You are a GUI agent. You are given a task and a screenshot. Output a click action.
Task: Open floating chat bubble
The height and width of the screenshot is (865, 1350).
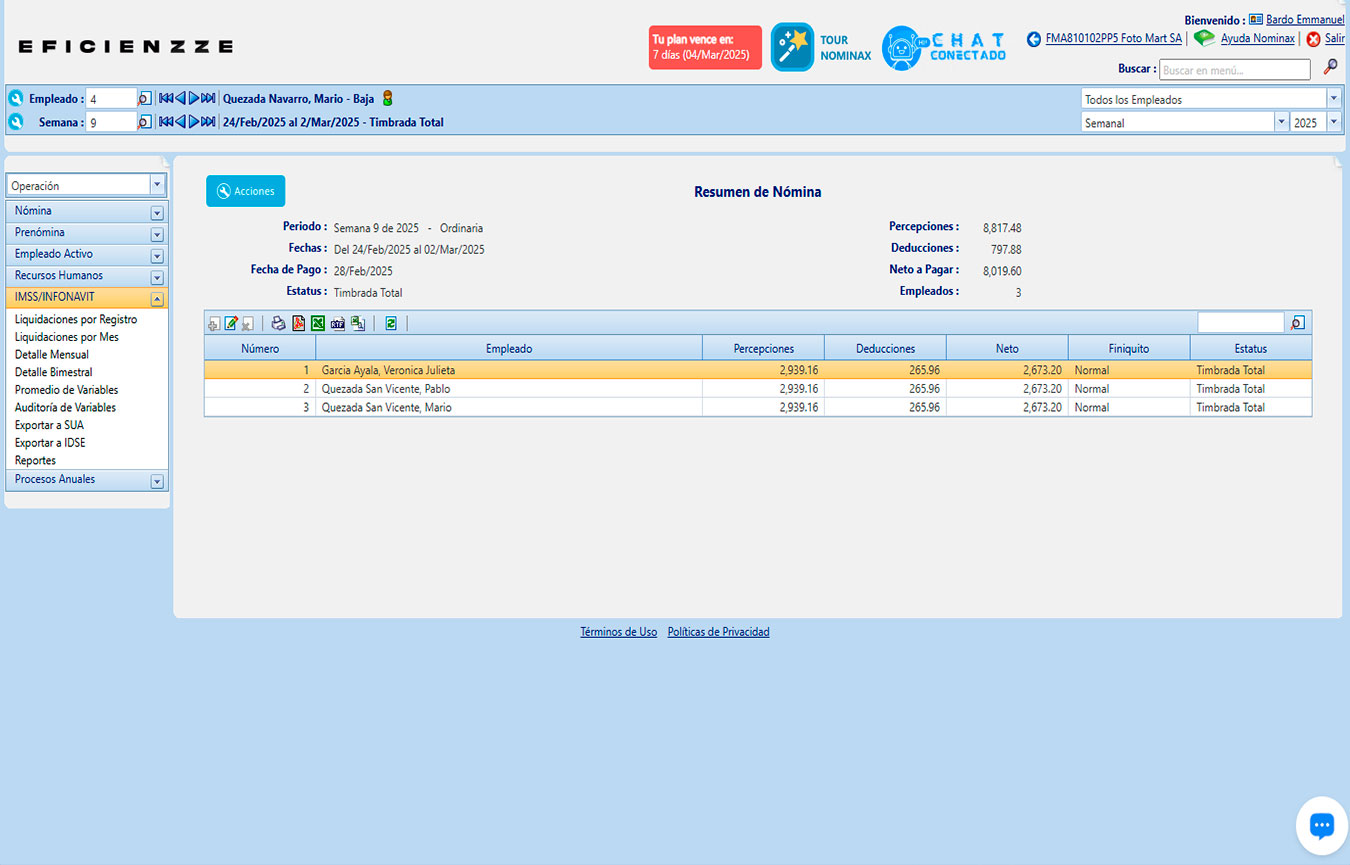click(x=1321, y=825)
